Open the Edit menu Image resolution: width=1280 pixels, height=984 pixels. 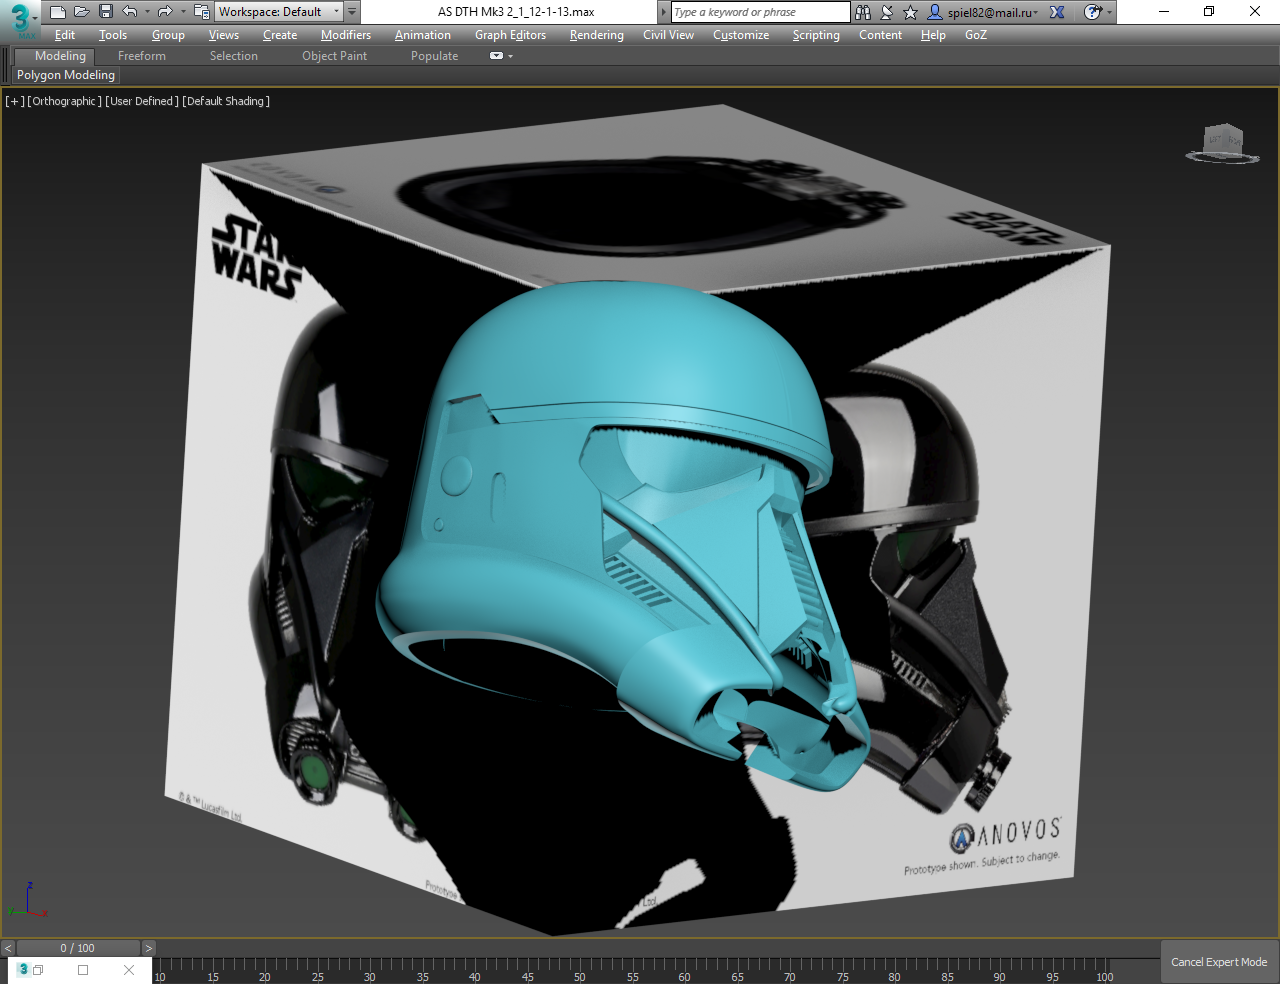(65, 35)
